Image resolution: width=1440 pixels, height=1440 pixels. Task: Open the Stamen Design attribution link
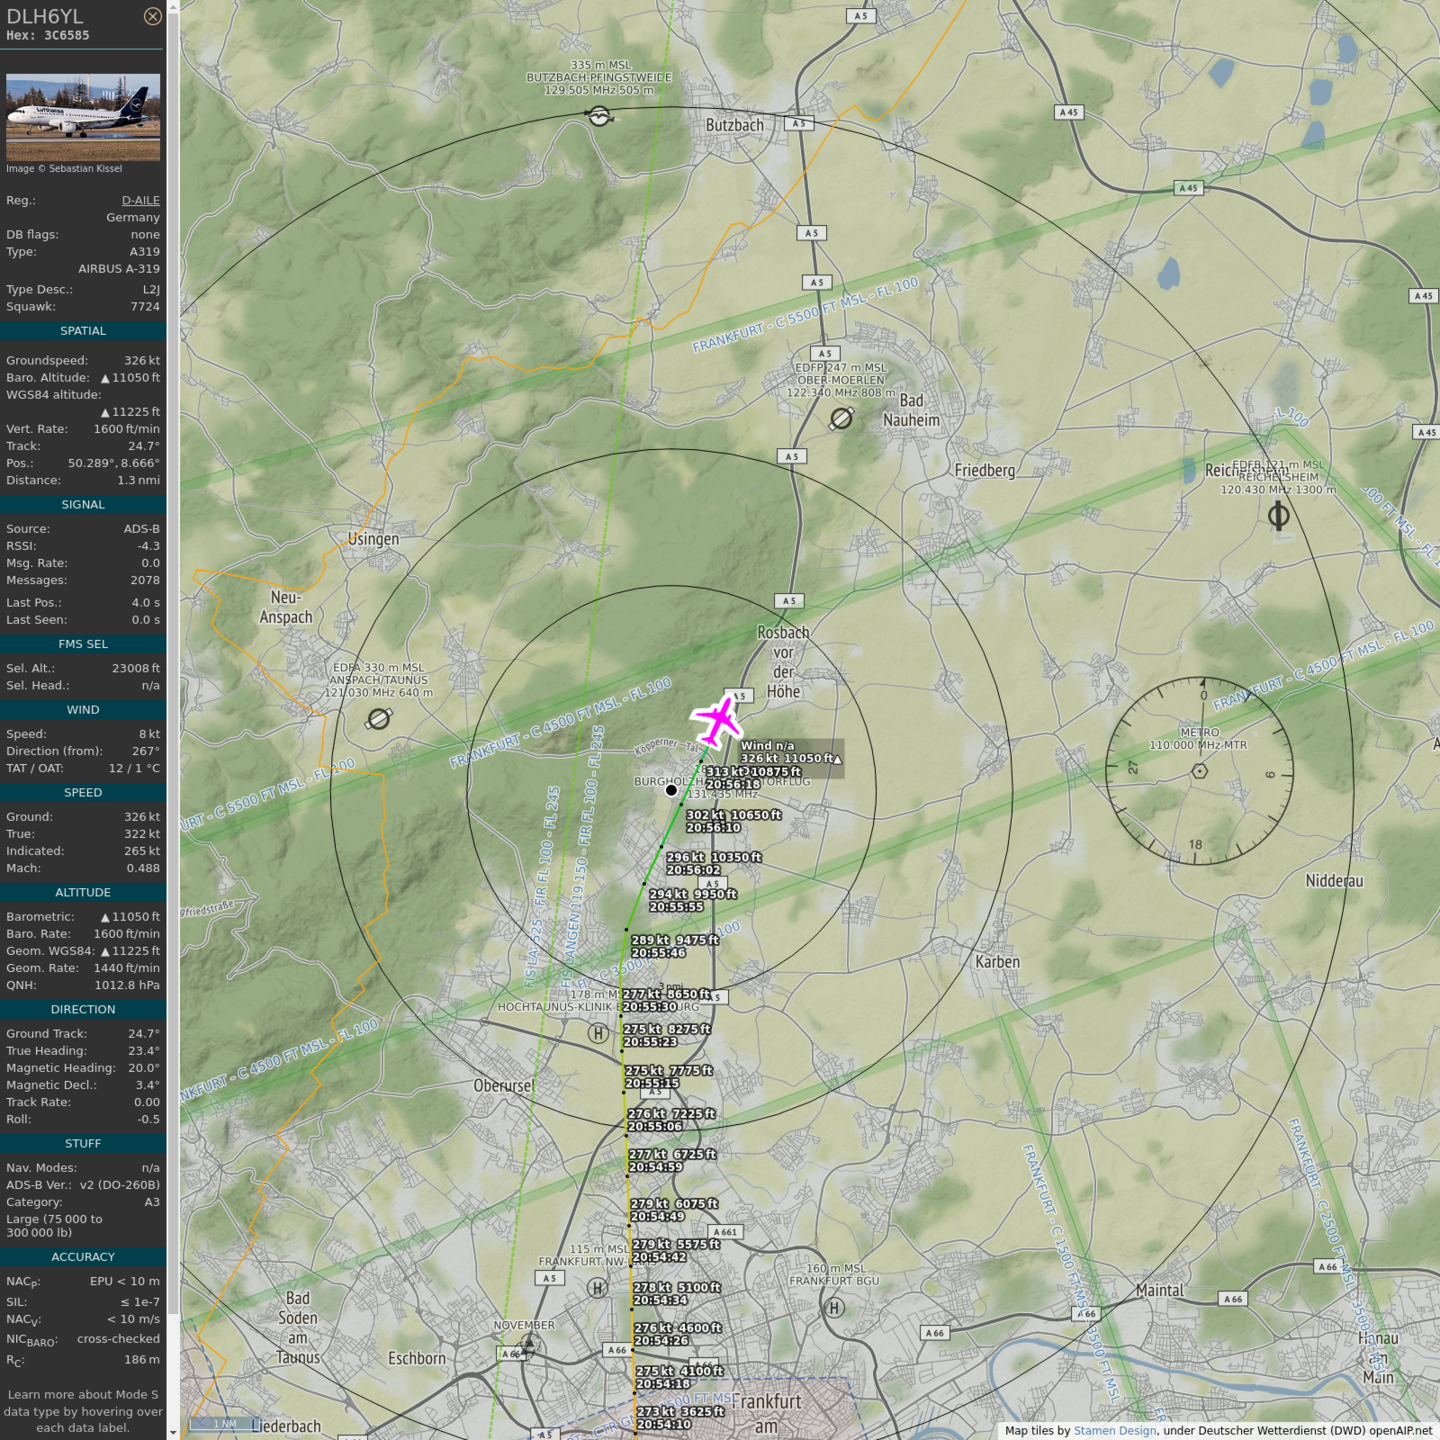(1114, 1430)
